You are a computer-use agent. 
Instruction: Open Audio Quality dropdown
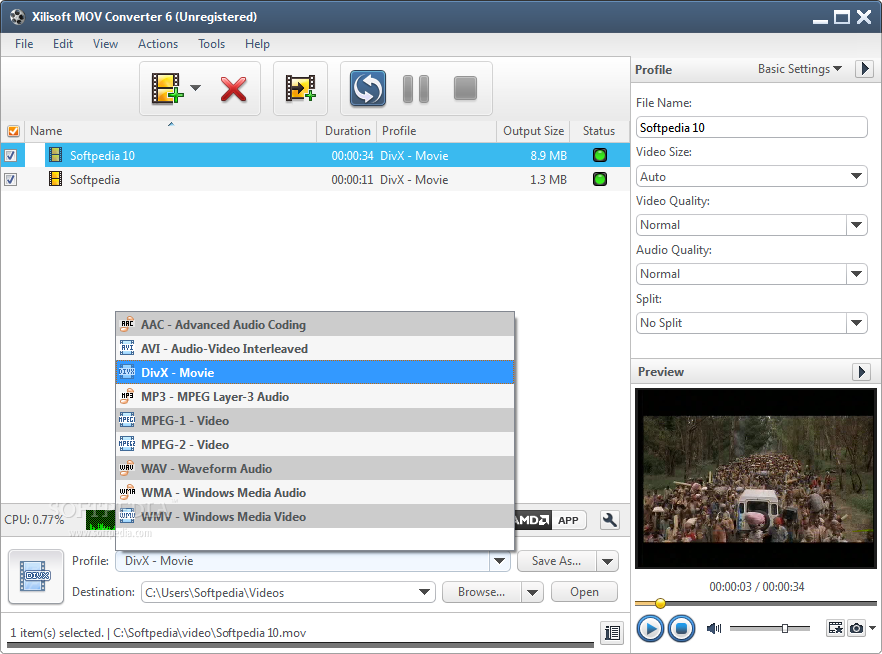pyautogui.click(x=856, y=274)
